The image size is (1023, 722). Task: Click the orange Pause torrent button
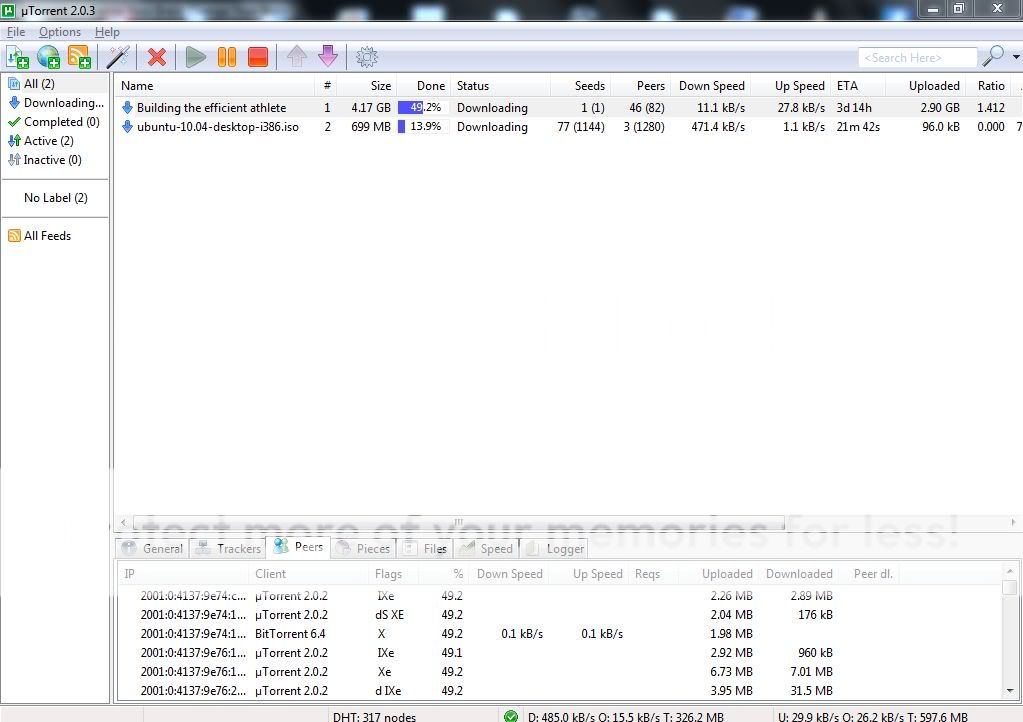pos(226,57)
